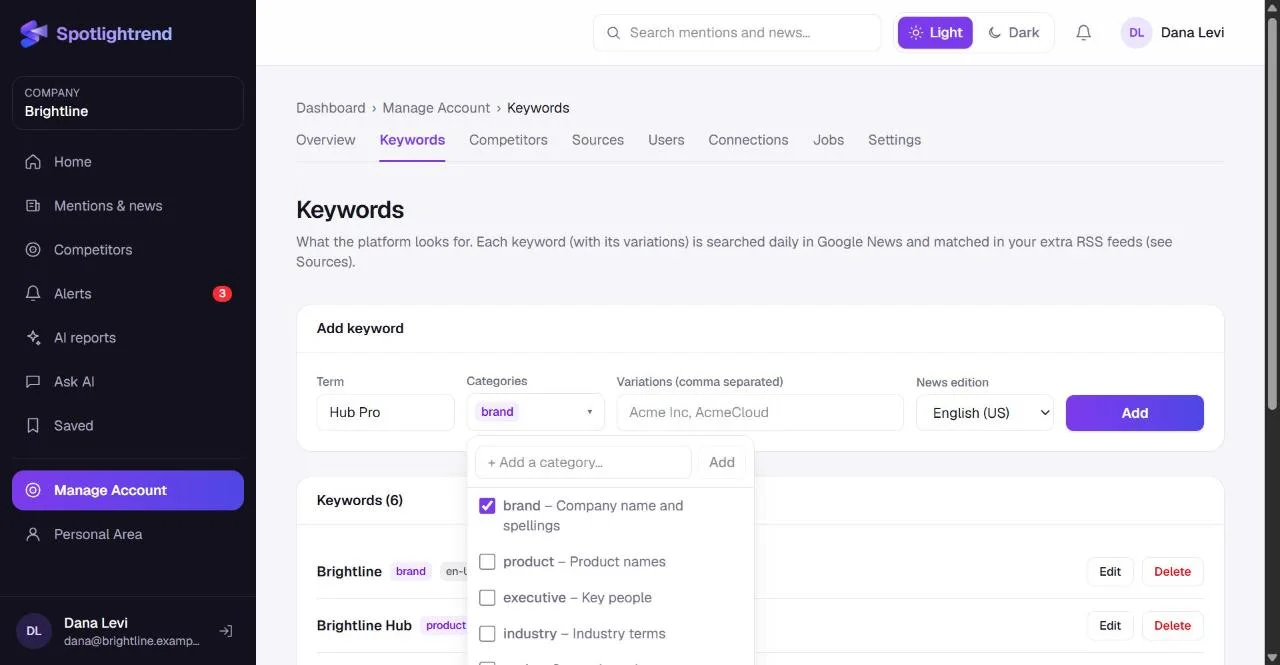Click the red Alerts badge showing 3

click(222, 294)
